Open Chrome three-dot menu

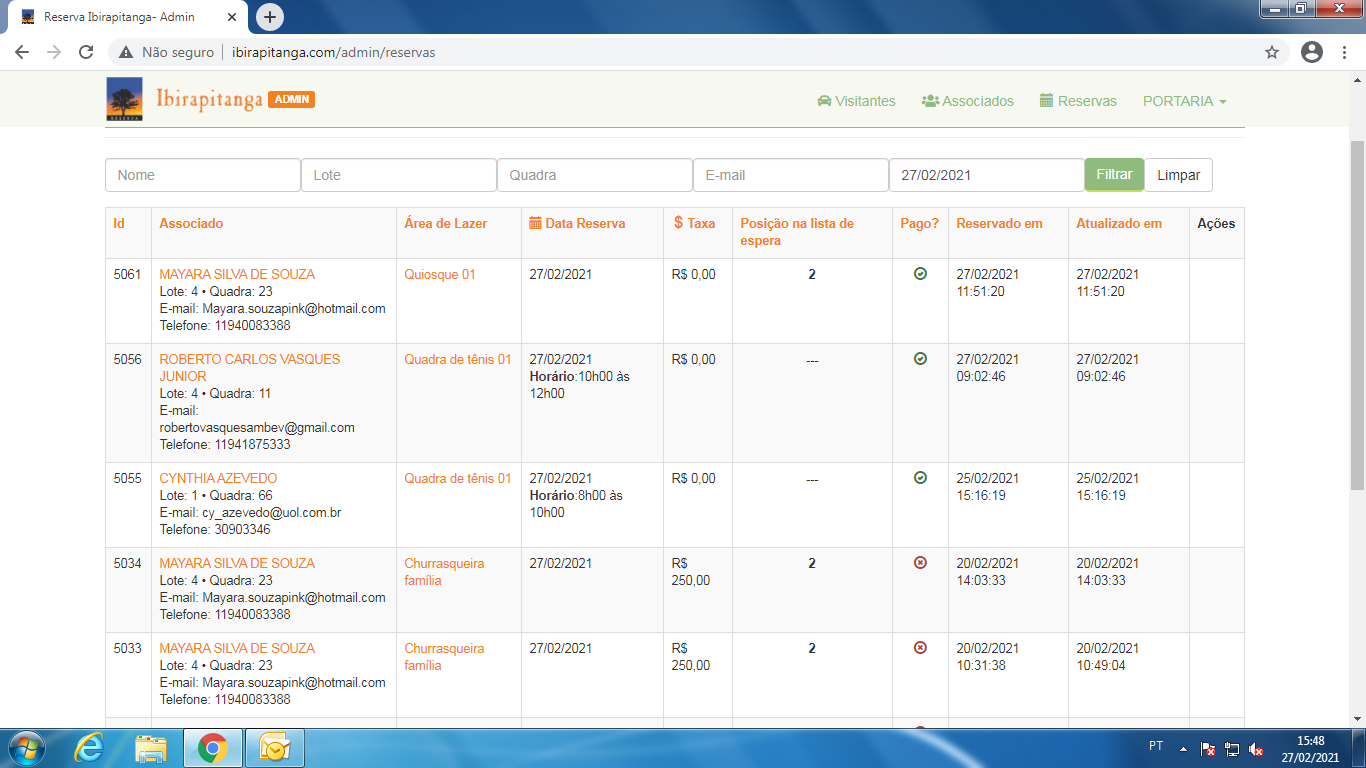(1345, 52)
